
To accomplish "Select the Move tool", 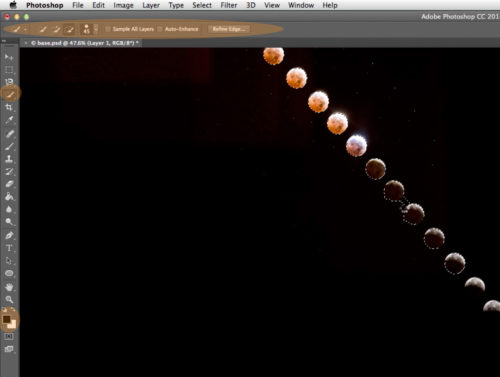I will point(9,57).
